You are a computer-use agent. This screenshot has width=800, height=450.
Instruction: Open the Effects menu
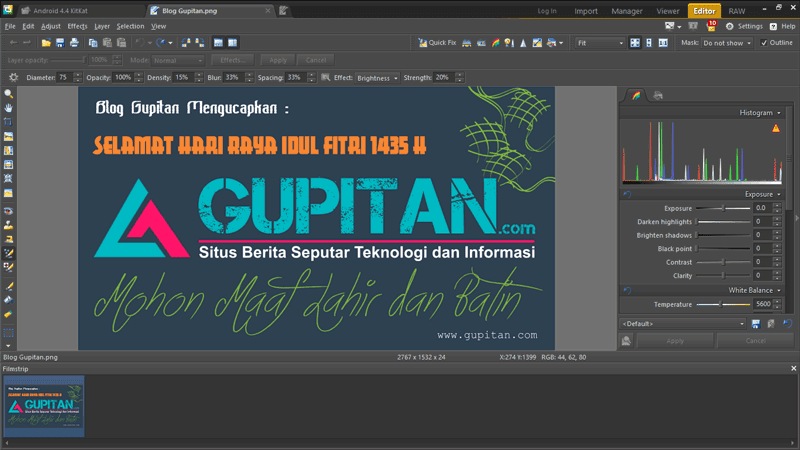[78, 26]
